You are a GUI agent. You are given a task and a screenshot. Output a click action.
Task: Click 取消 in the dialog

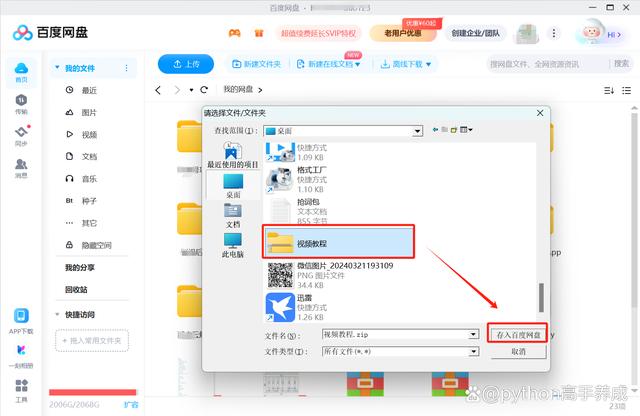tap(518, 351)
